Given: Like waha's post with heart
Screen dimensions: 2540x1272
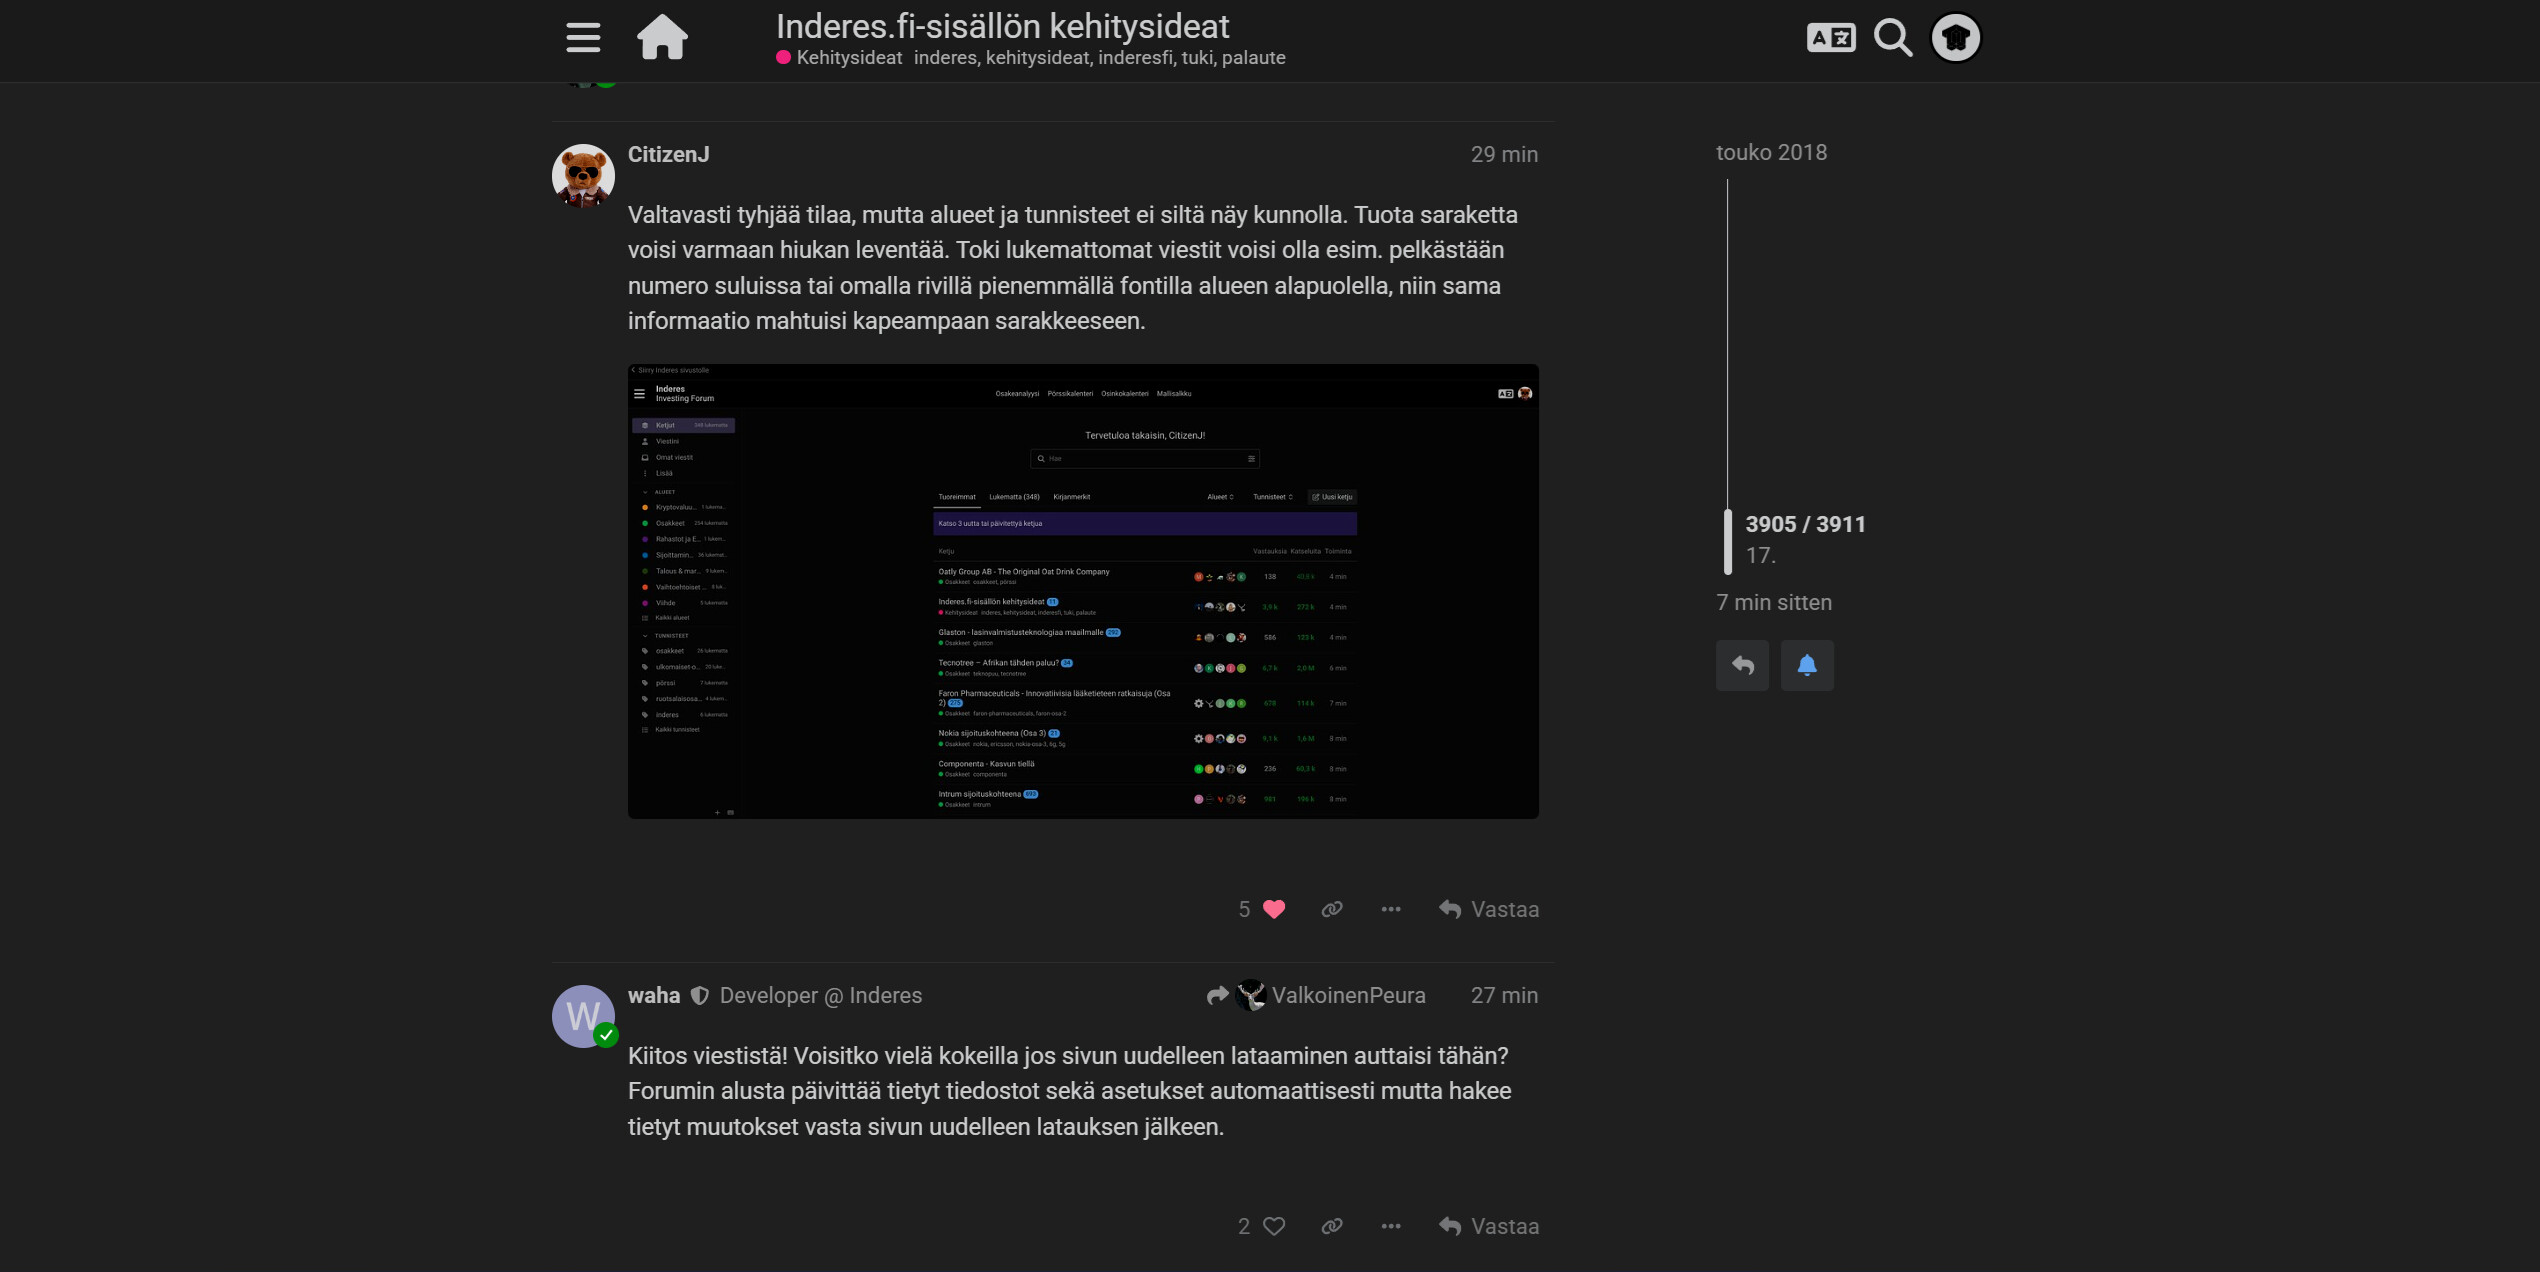Looking at the screenshot, I should point(1273,1226).
